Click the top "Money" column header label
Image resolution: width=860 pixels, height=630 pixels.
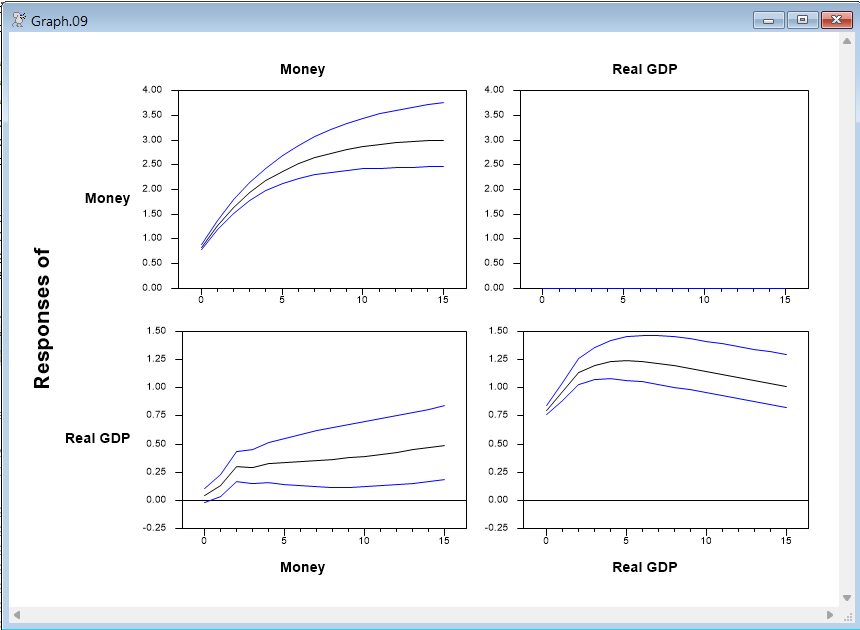302,69
